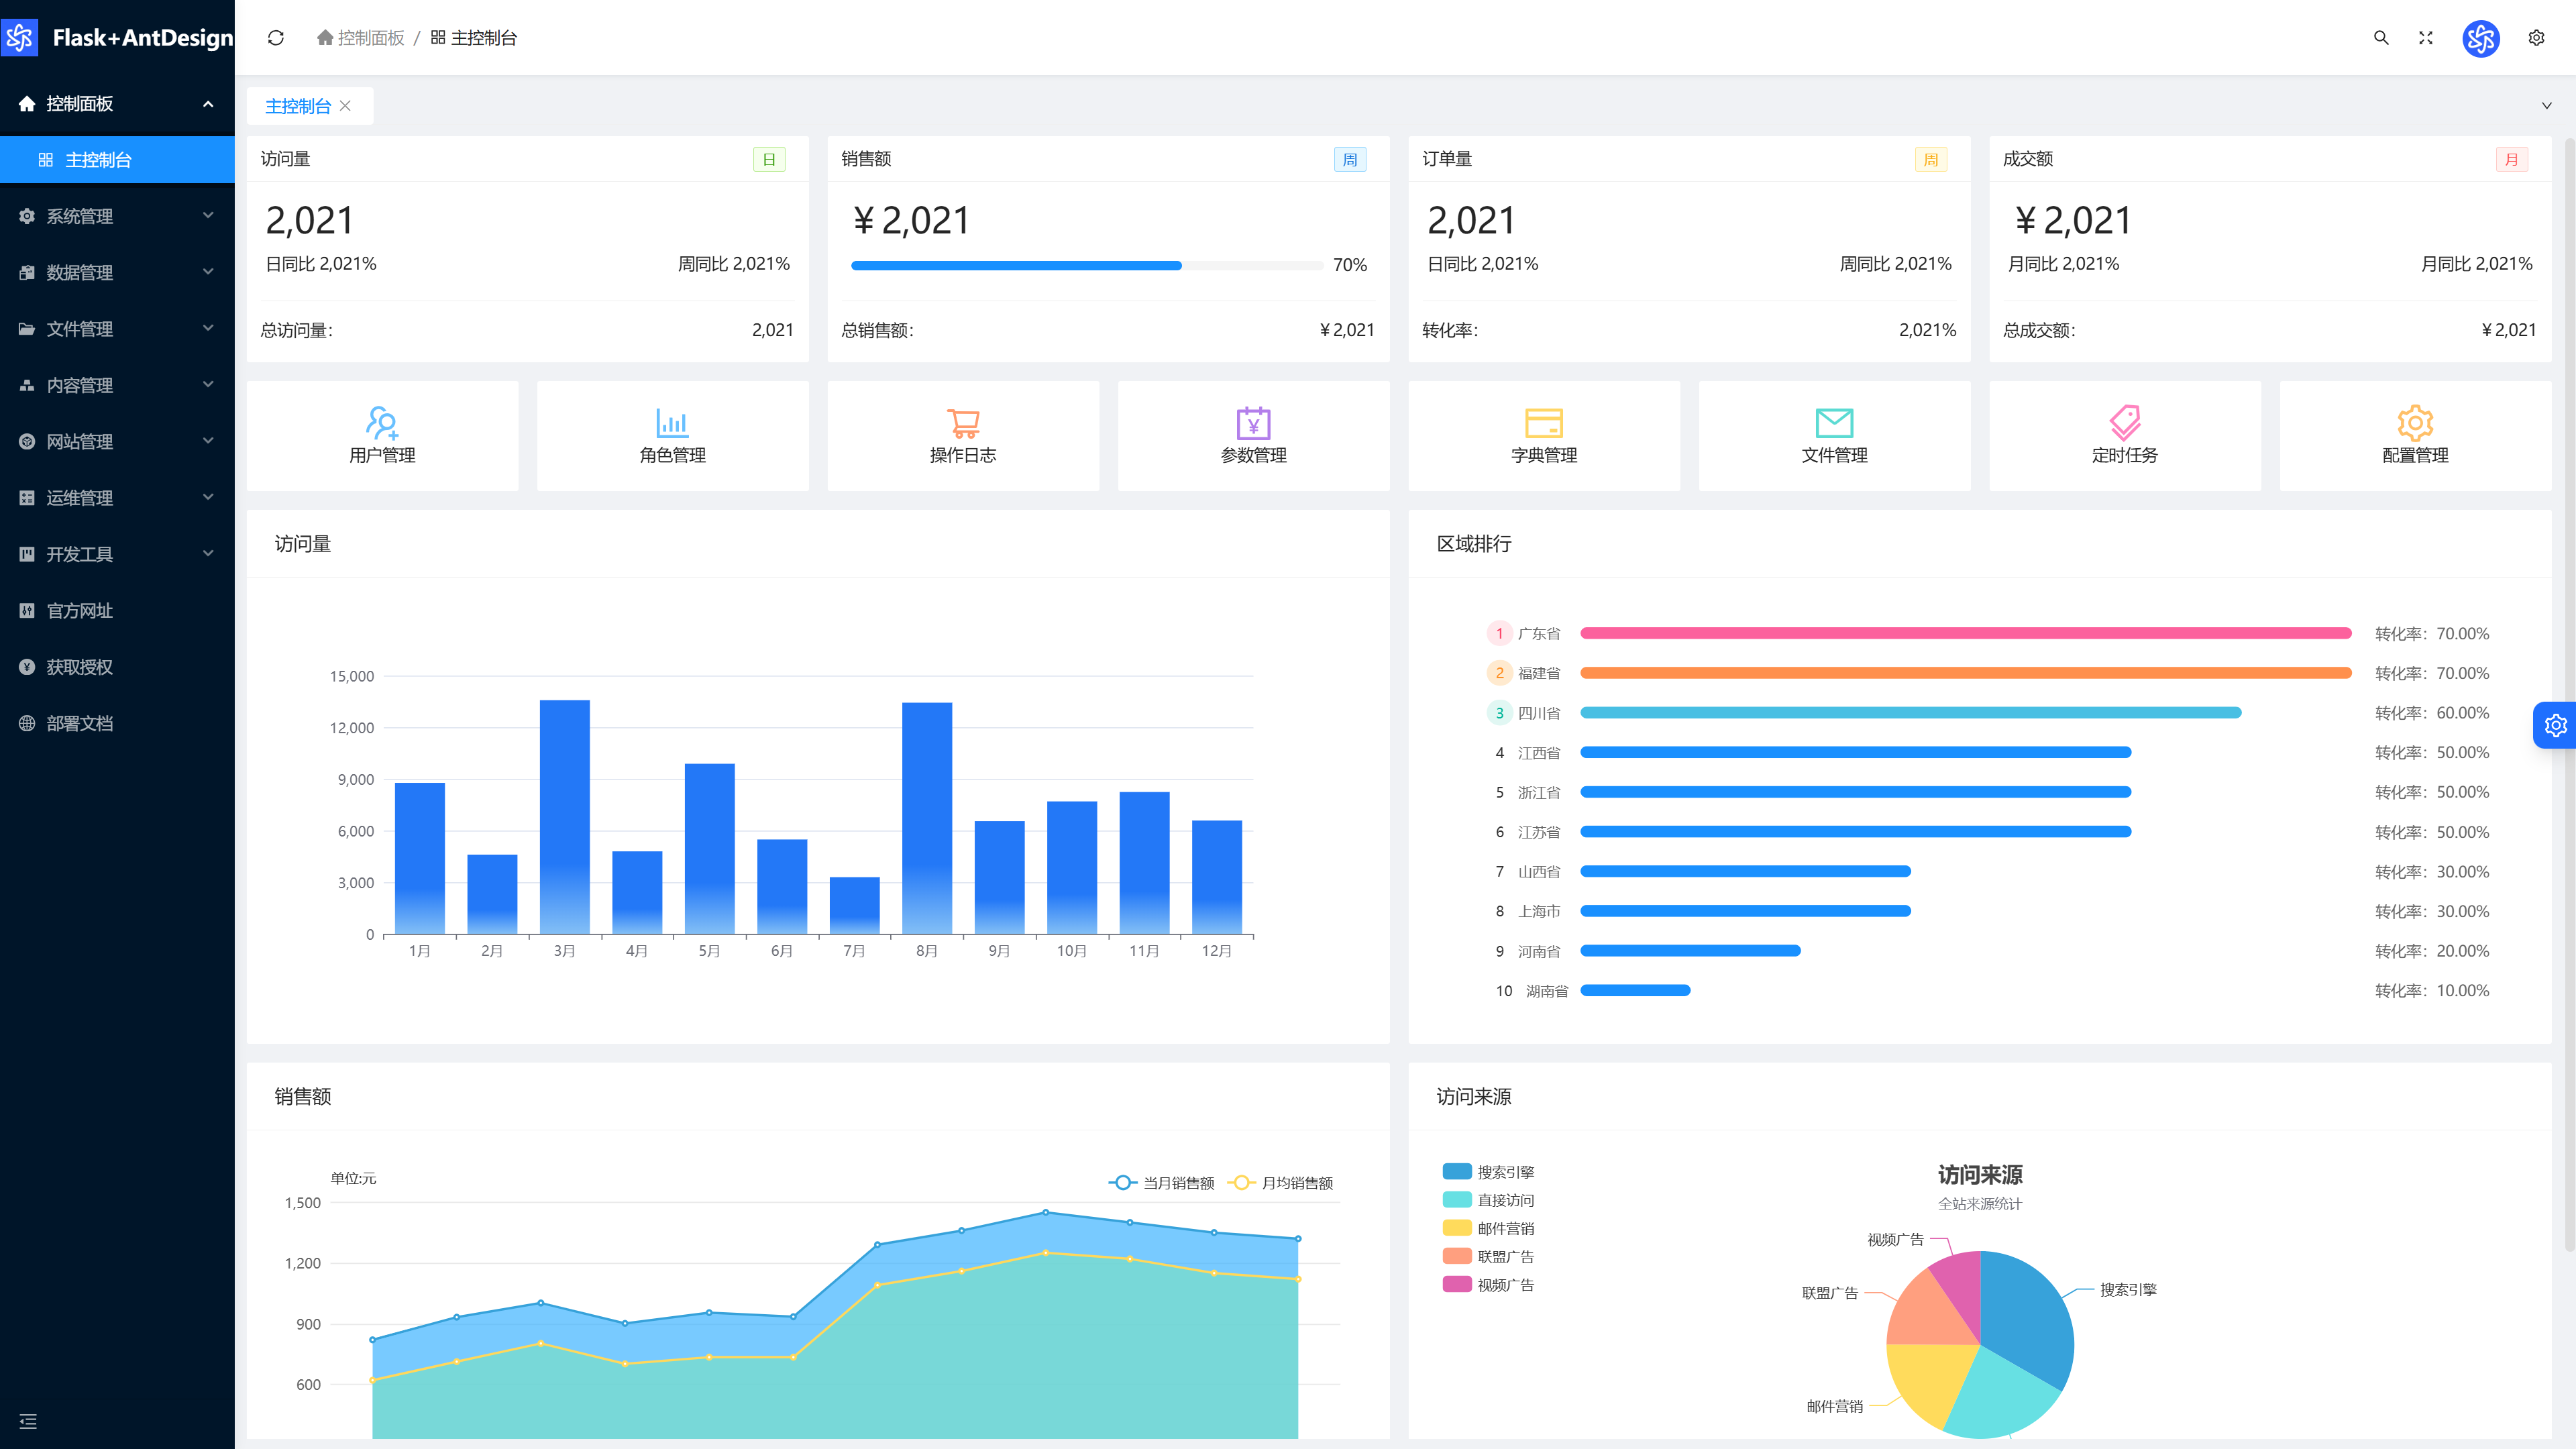The width and height of the screenshot is (2576, 1449).
Task: Collapse the sidebar with the bottom menu icon
Action: [x=28, y=1421]
